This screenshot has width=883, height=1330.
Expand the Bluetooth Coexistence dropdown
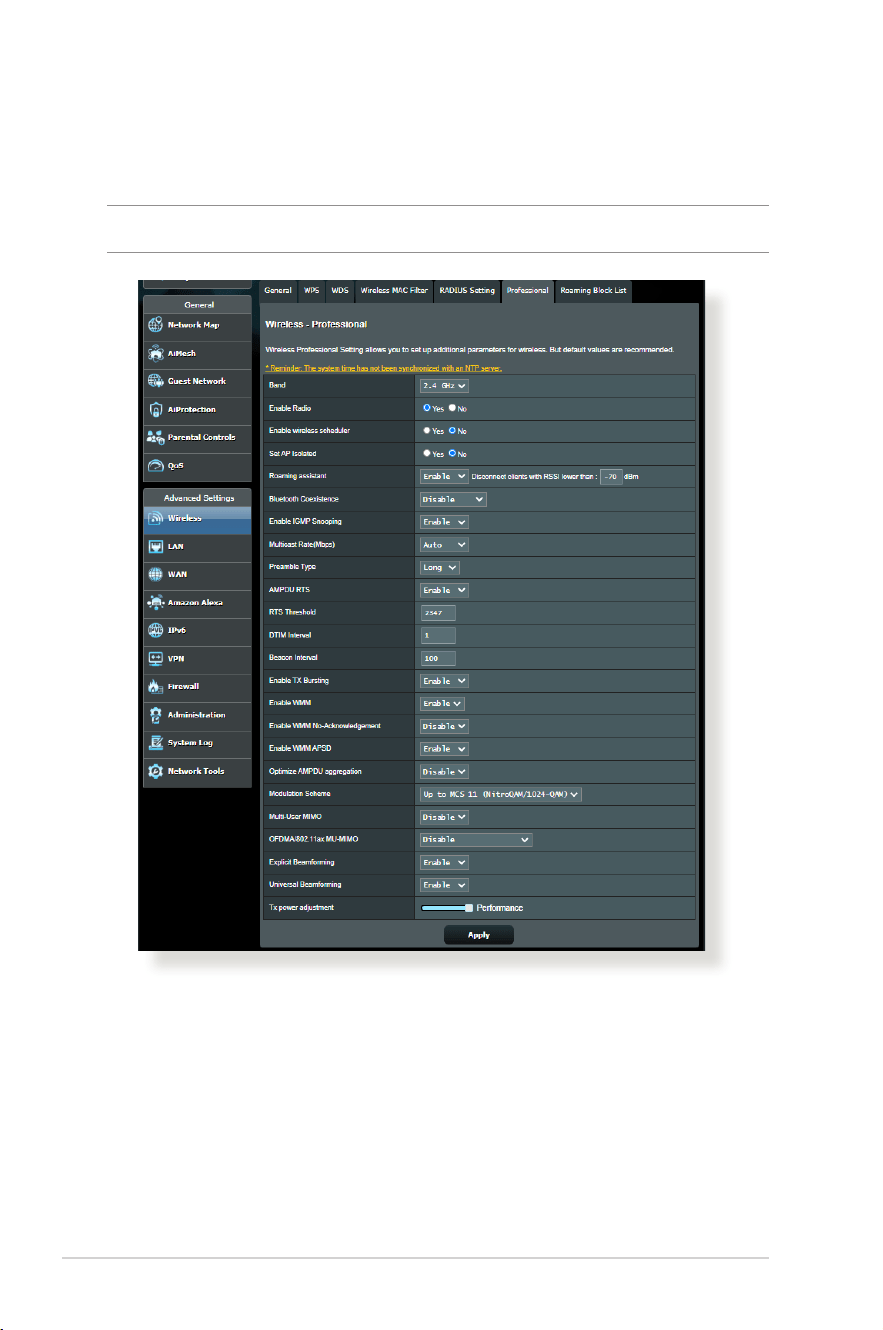point(453,499)
